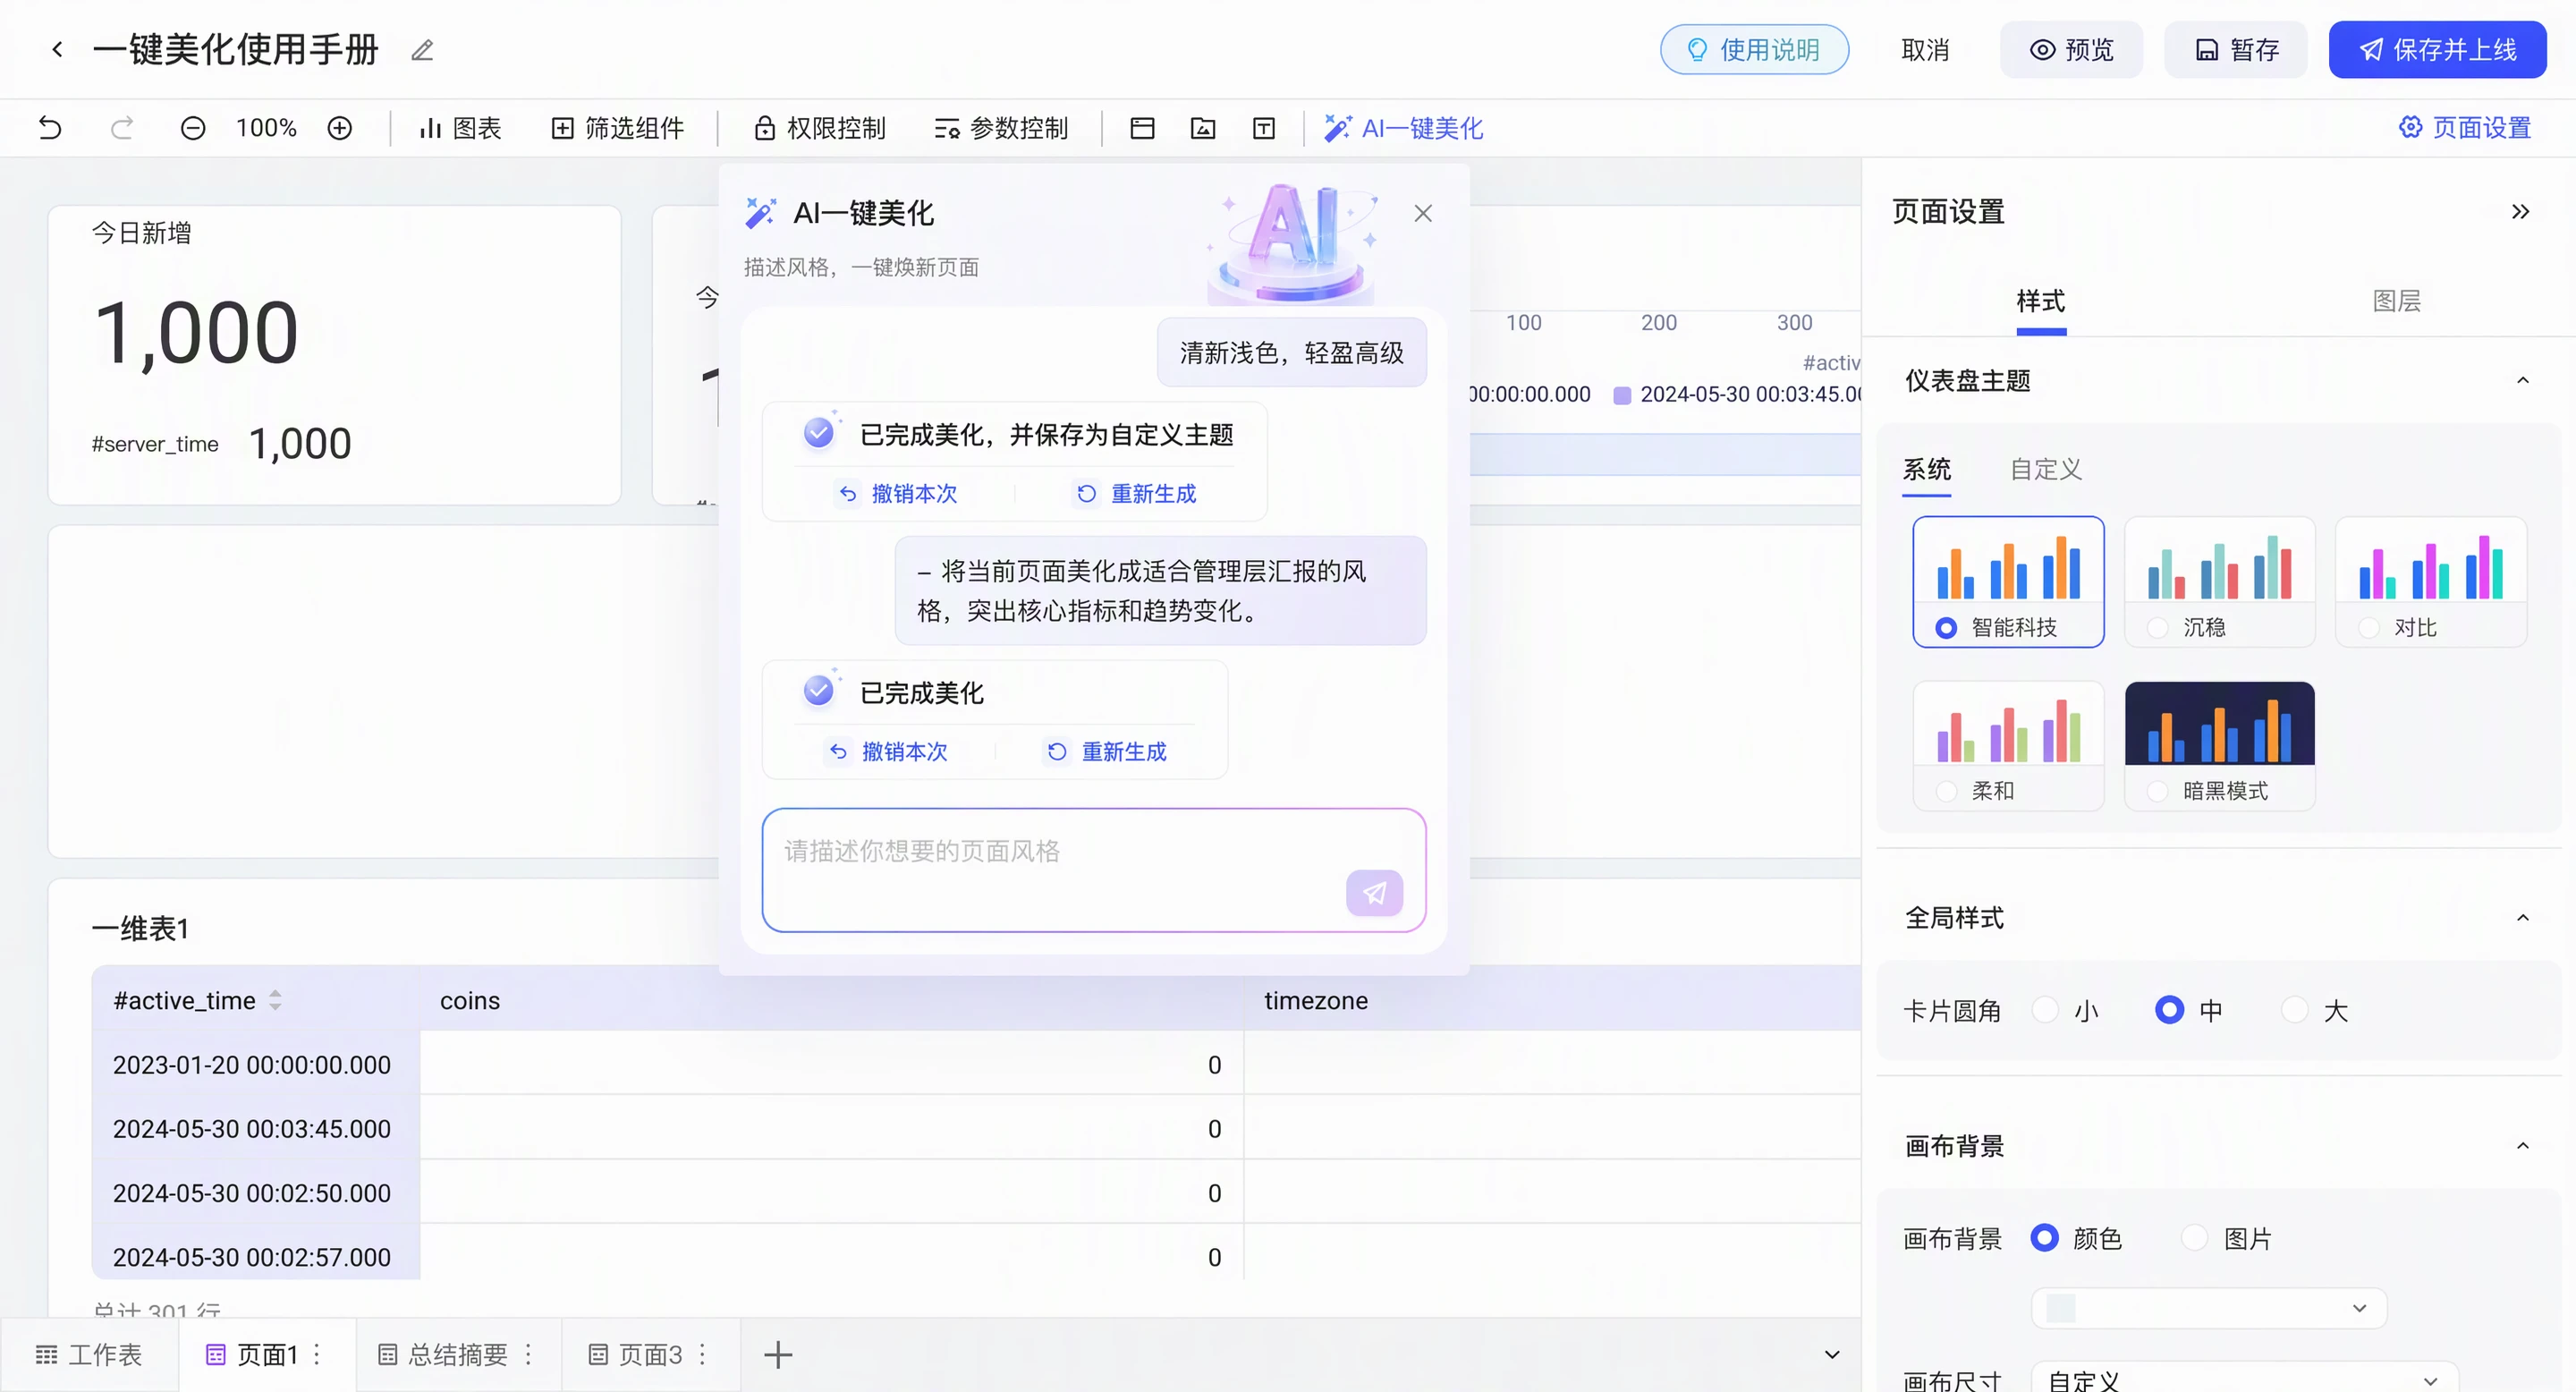Collapse the 画布背景 section
This screenshot has height=1392, width=2576.
point(2522,1145)
